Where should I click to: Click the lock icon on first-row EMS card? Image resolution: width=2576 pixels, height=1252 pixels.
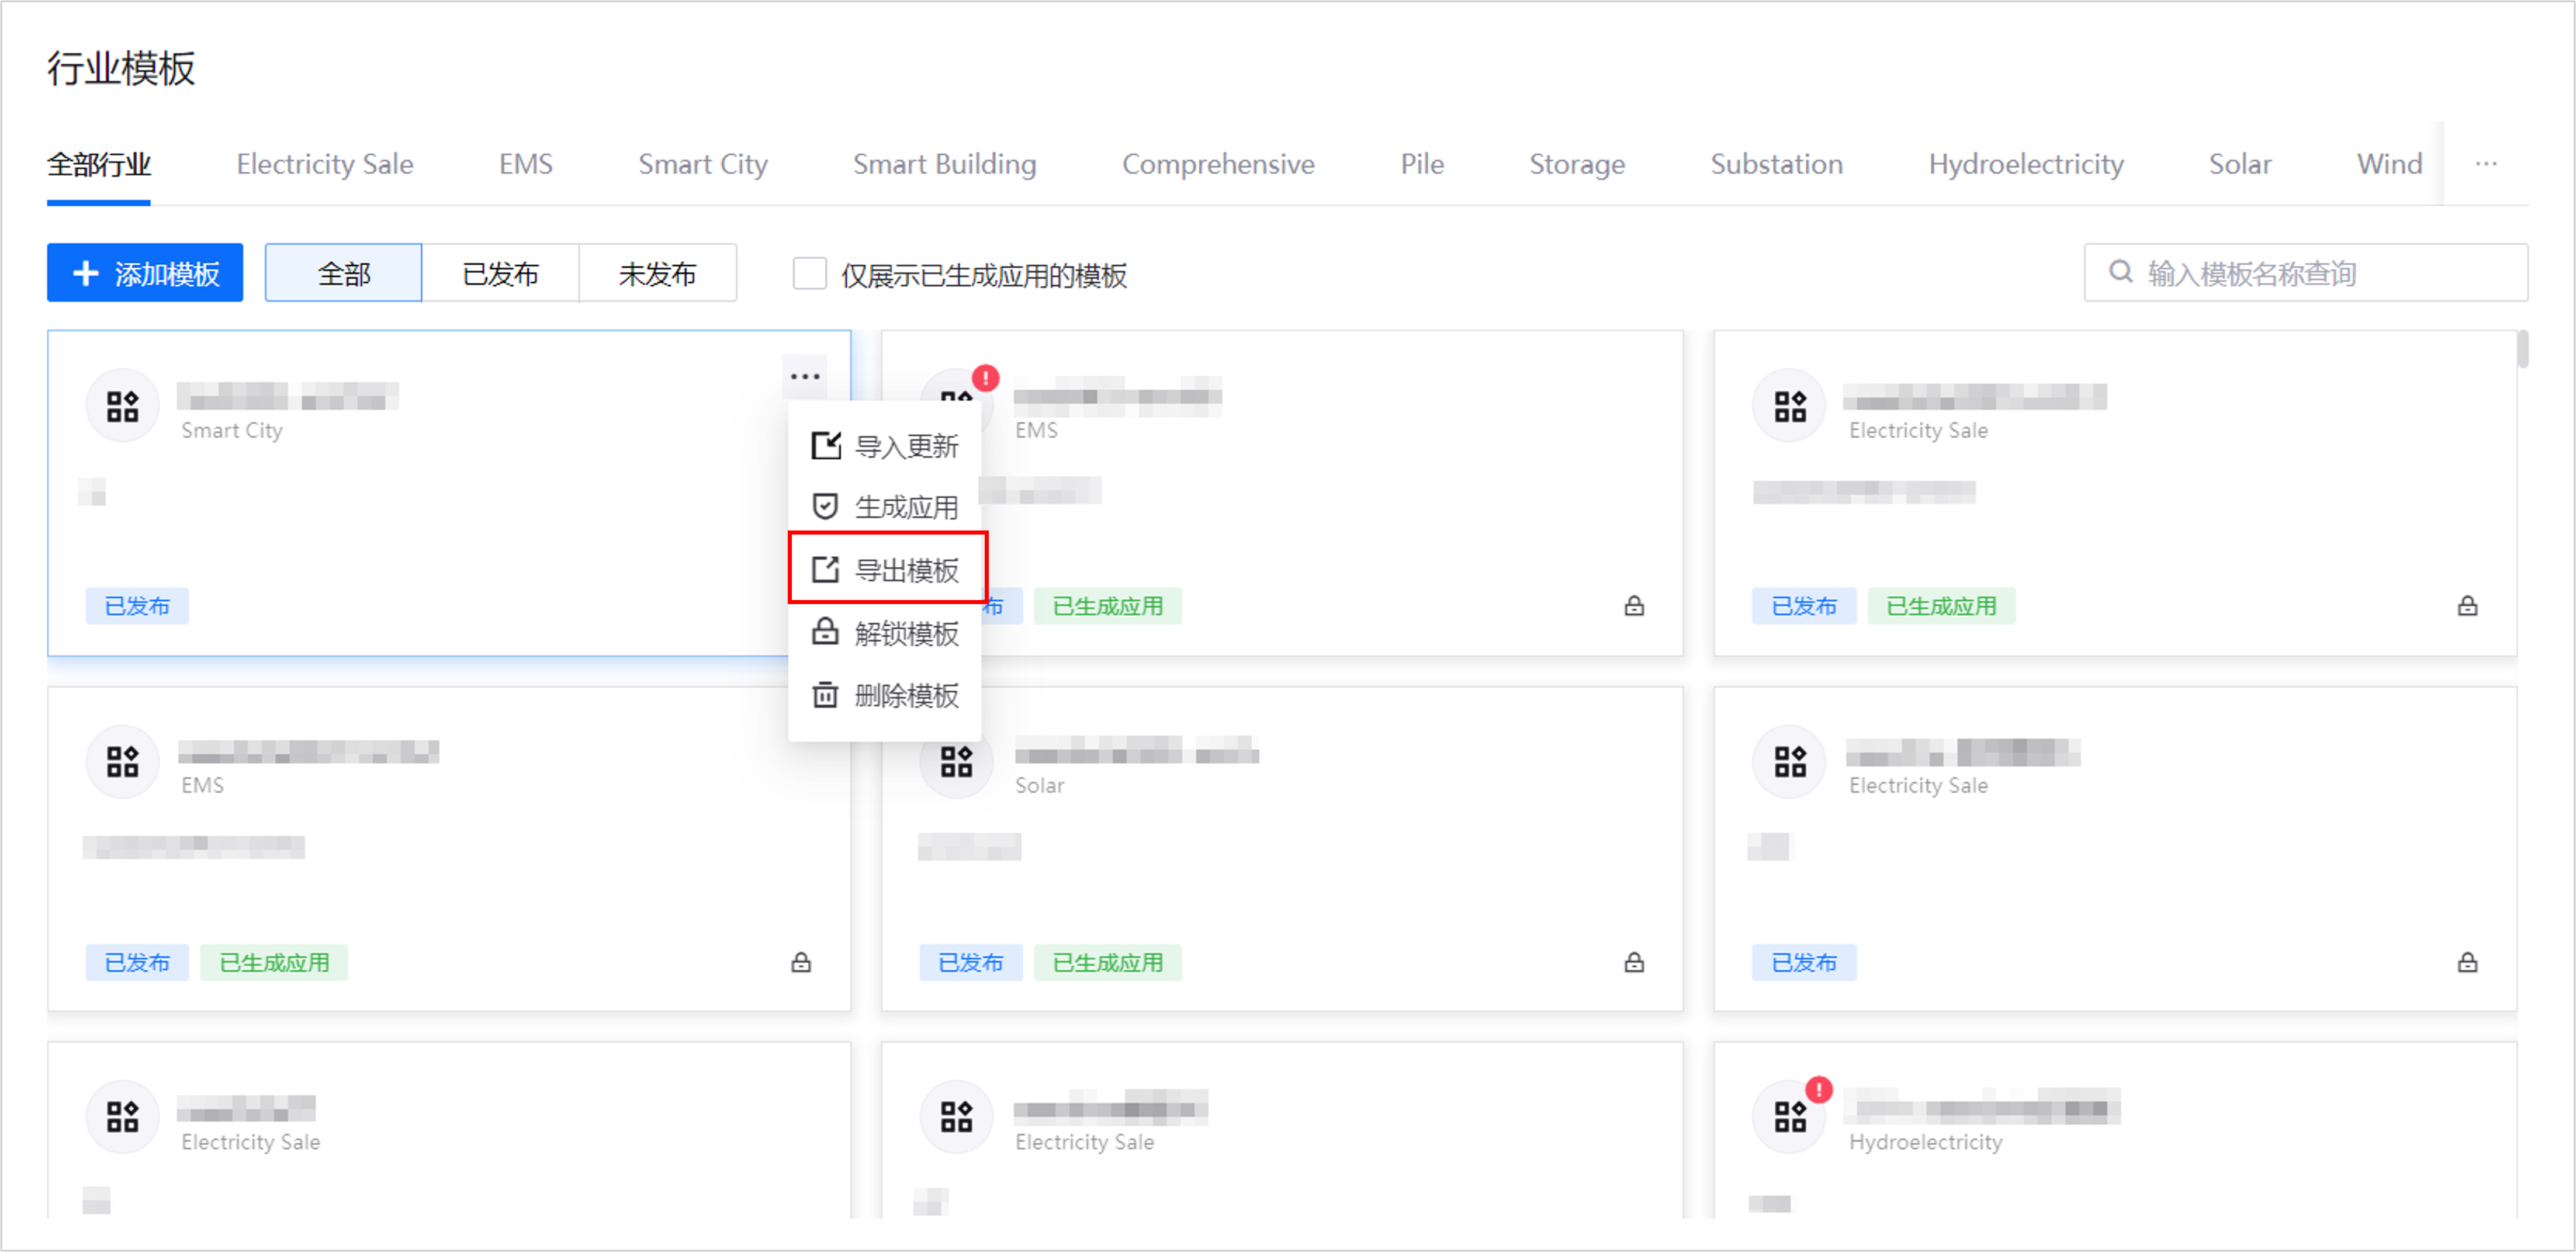pyautogui.click(x=1634, y=606)
